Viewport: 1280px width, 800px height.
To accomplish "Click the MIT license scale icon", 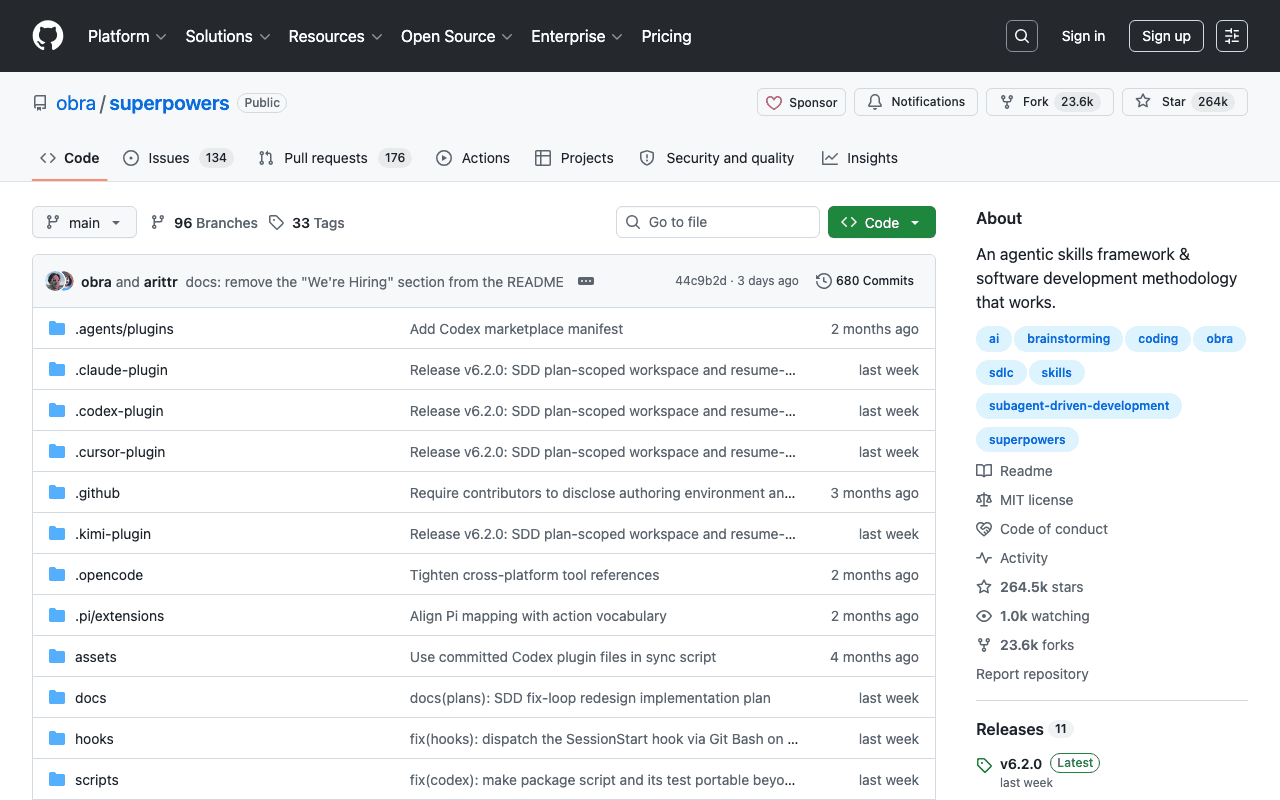I will [x=984, y=500].
